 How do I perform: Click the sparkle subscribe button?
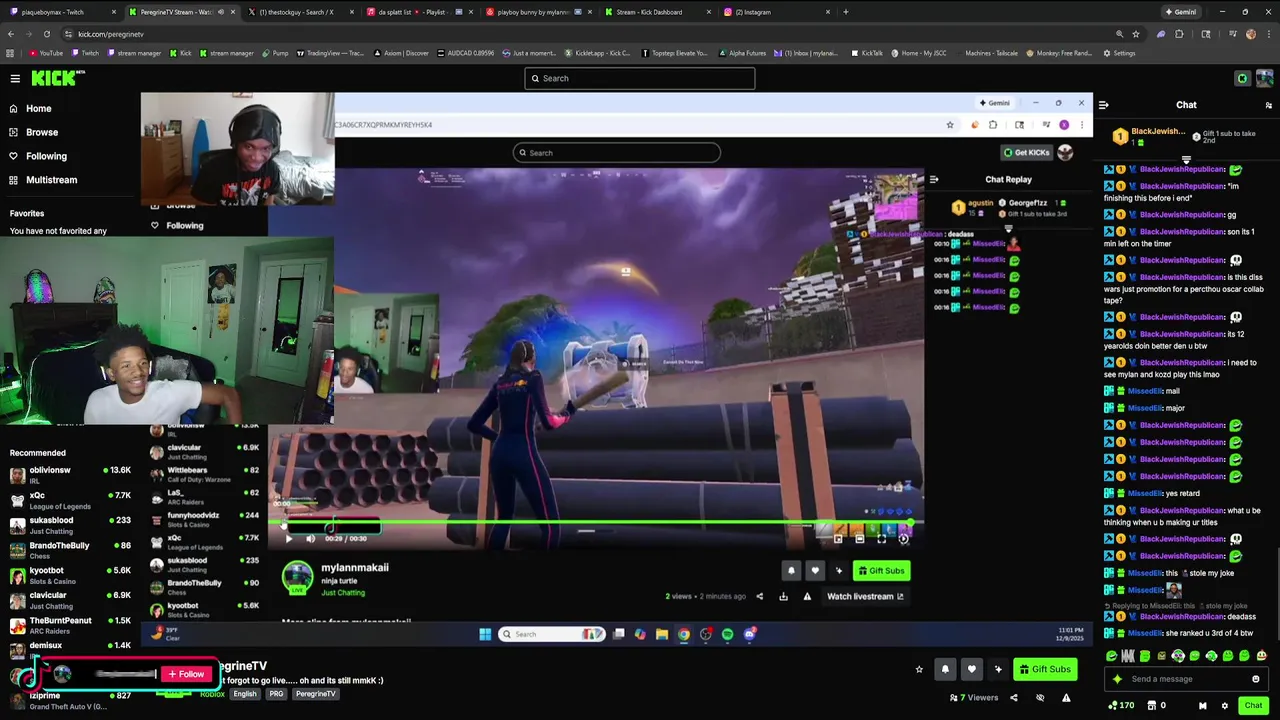tap(997, 669)
